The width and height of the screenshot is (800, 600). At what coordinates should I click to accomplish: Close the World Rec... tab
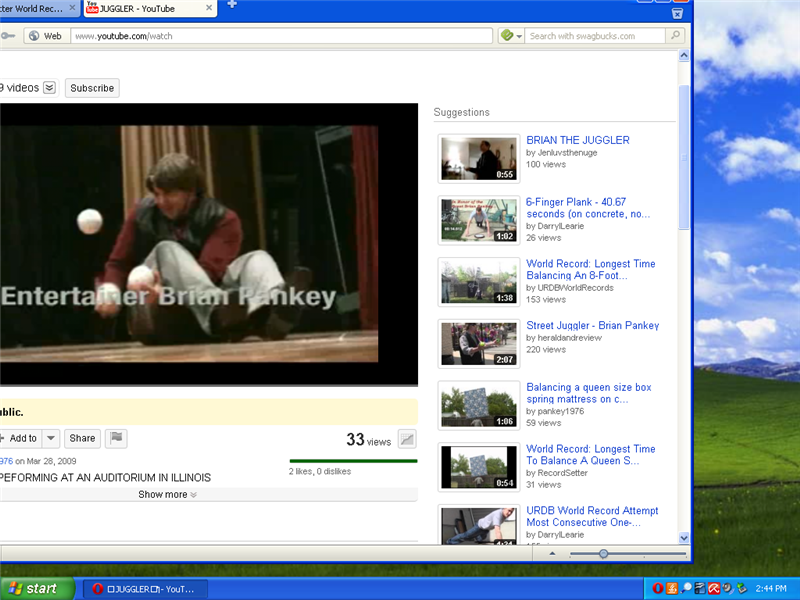coord(72,8)
